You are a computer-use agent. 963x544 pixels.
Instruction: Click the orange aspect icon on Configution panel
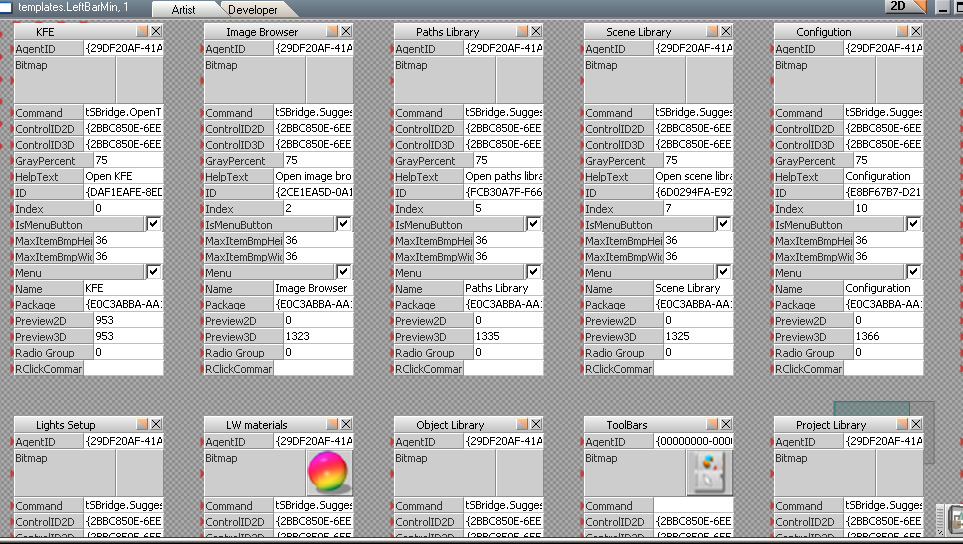902,31
